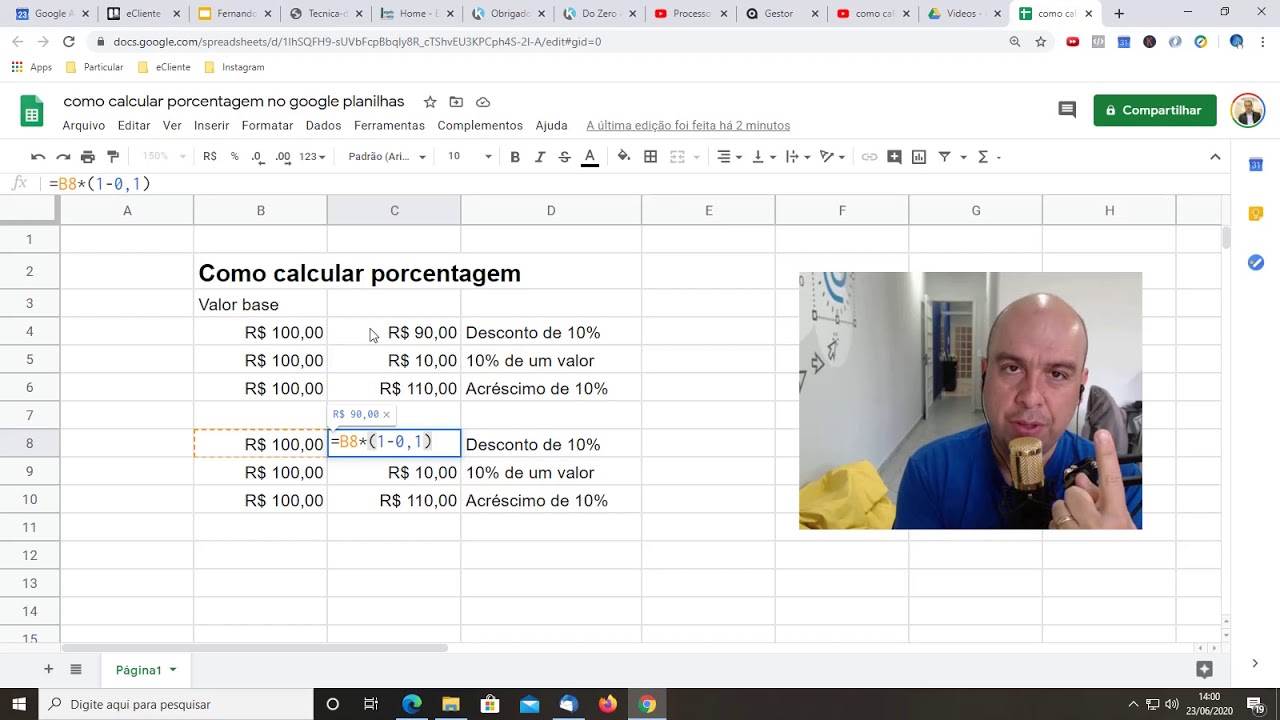This screenshot has height=720, width=1280.
Task: Bookmark this page with star icon
Action: 1041,42
